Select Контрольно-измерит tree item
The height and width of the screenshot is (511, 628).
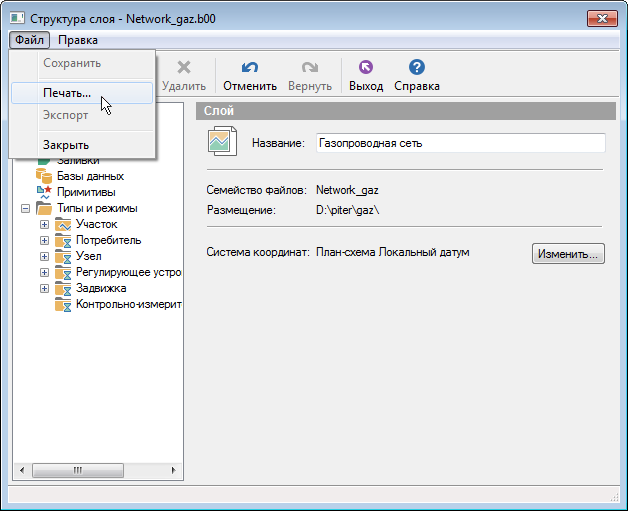(x=129, y=304)
